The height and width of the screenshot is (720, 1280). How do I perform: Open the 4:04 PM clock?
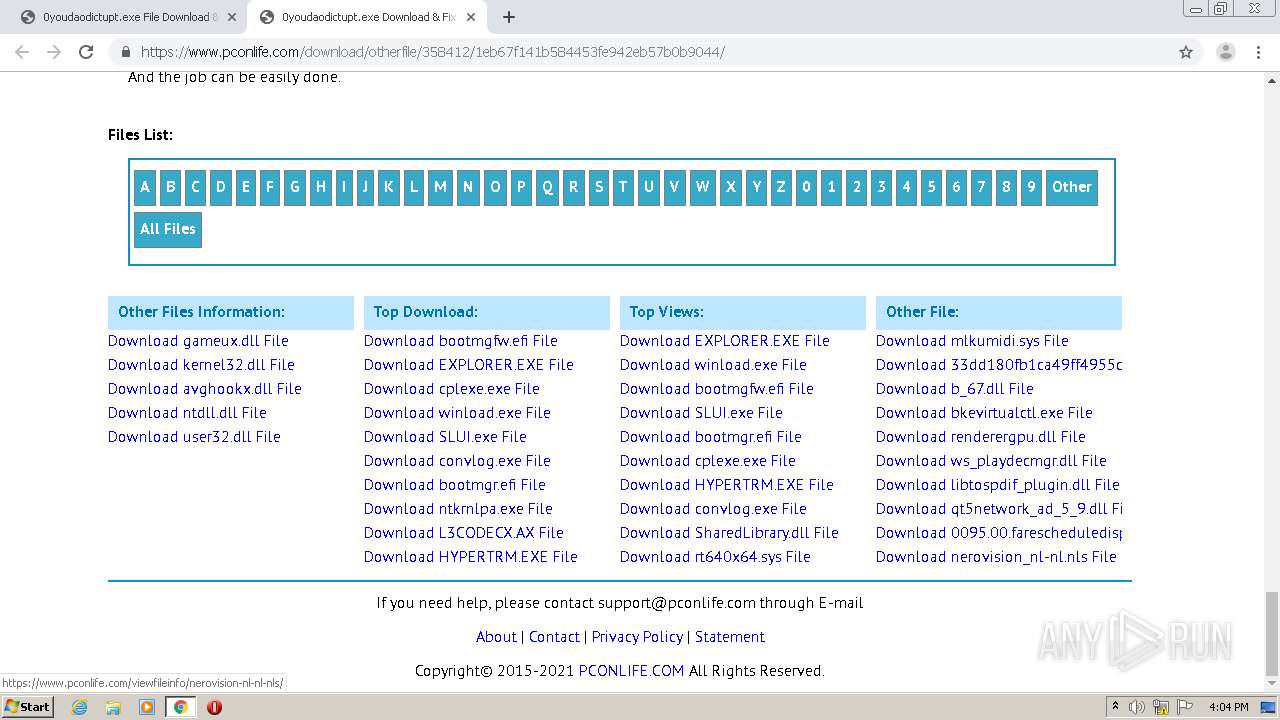(1229, 707)
